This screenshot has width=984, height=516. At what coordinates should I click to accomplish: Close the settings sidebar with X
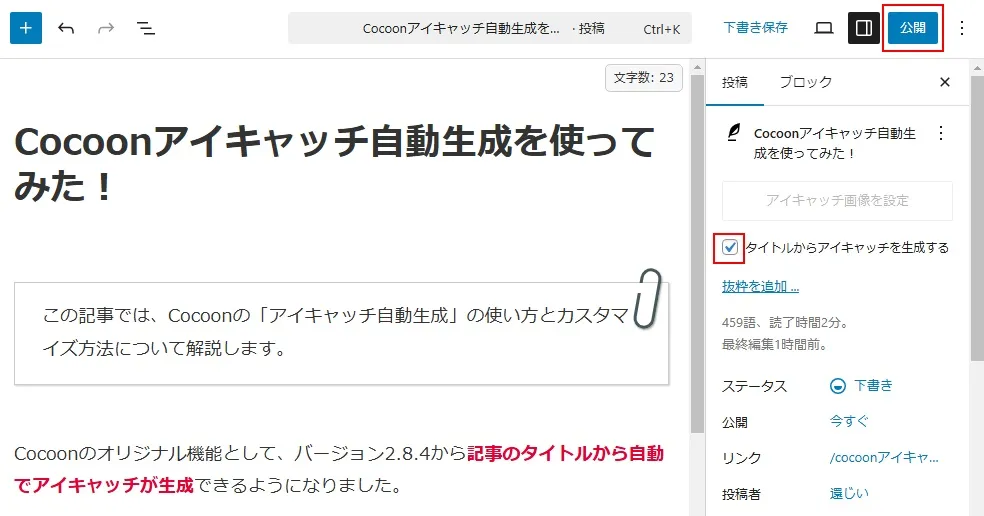click(x=945, y=82)
